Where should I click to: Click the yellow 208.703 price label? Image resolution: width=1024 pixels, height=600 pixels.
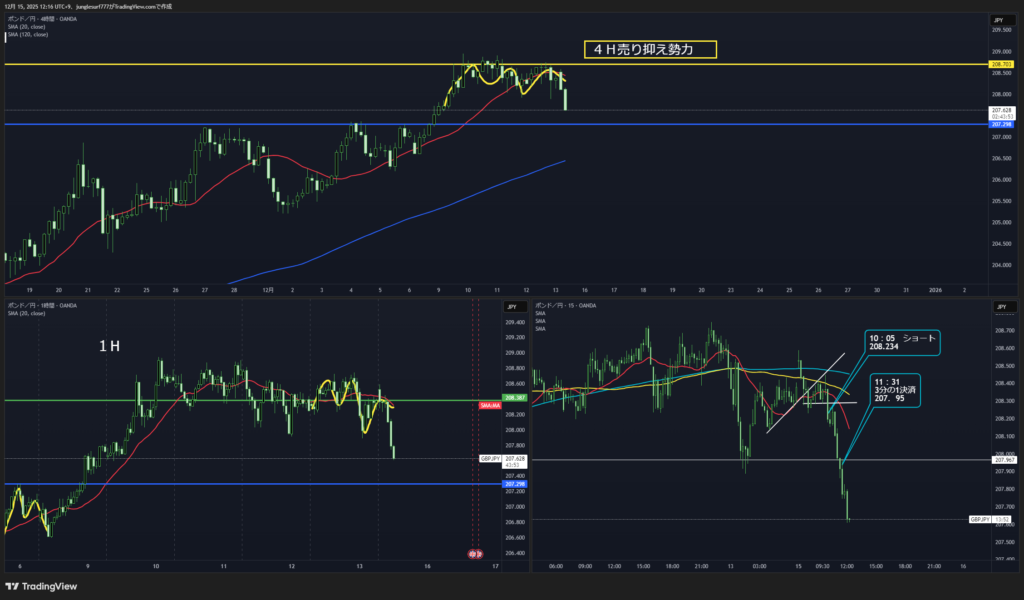click(x=1001, y=64)
